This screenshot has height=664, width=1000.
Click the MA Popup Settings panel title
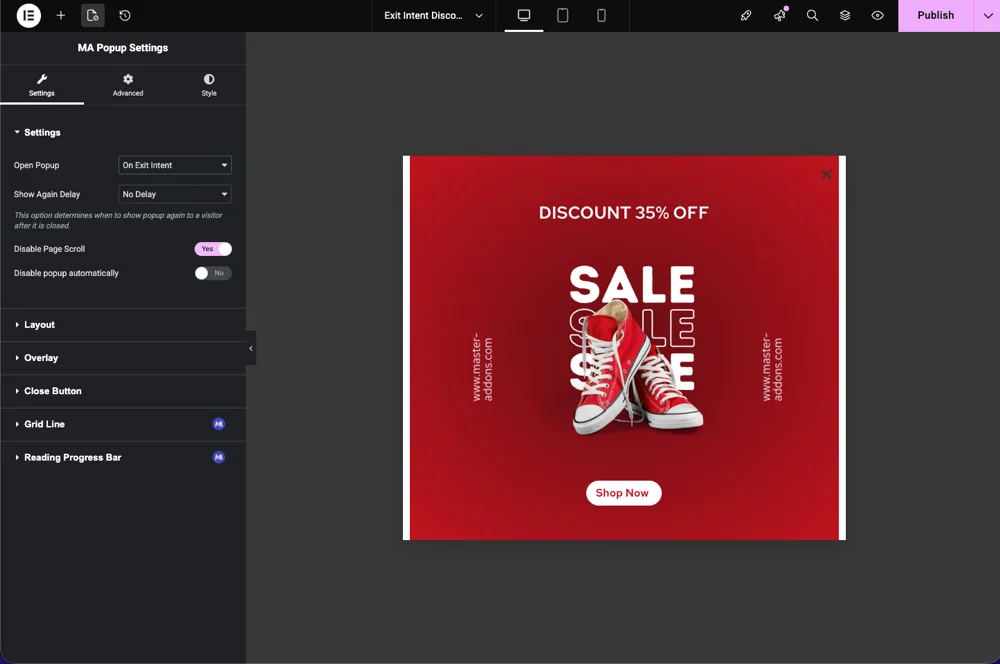(122, 48)
